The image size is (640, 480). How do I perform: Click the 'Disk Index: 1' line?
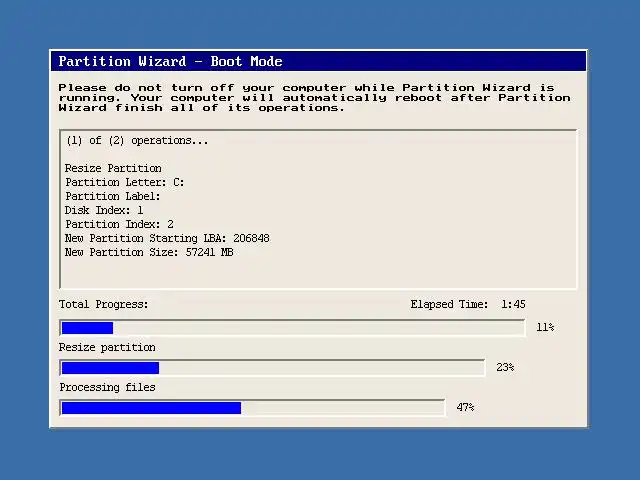104,210
